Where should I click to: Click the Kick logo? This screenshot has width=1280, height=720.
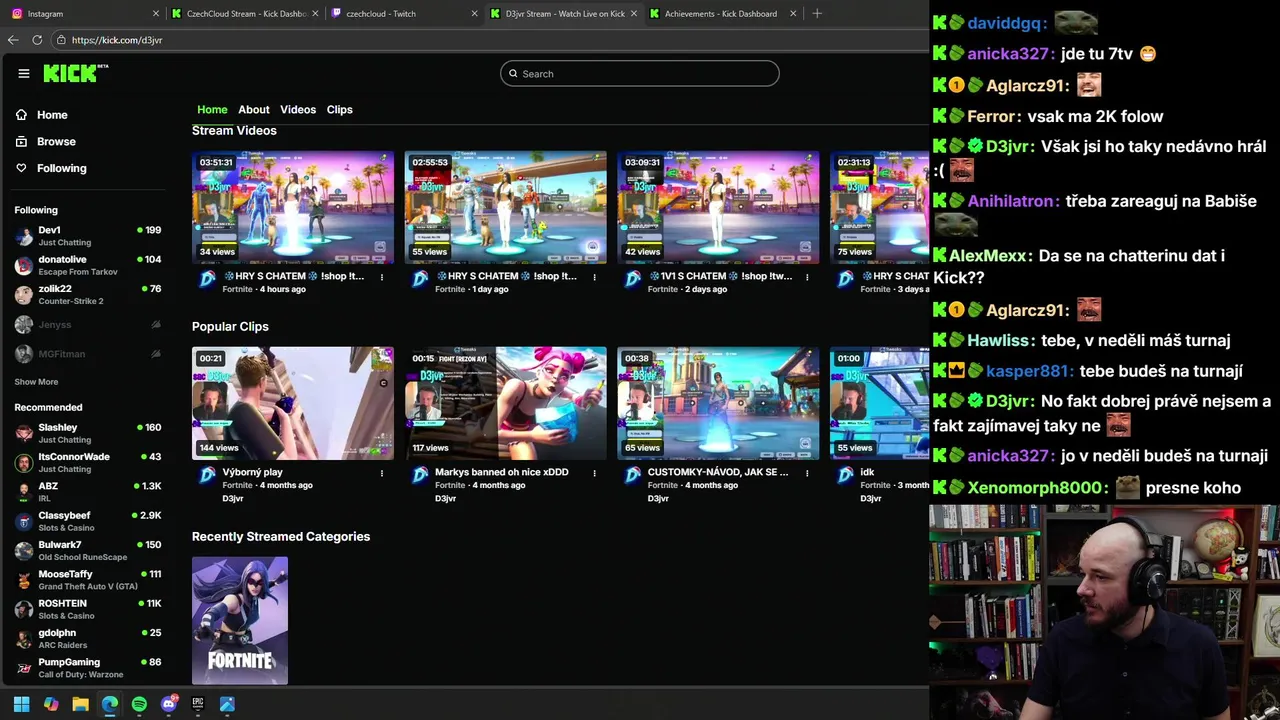coord(76,73)
